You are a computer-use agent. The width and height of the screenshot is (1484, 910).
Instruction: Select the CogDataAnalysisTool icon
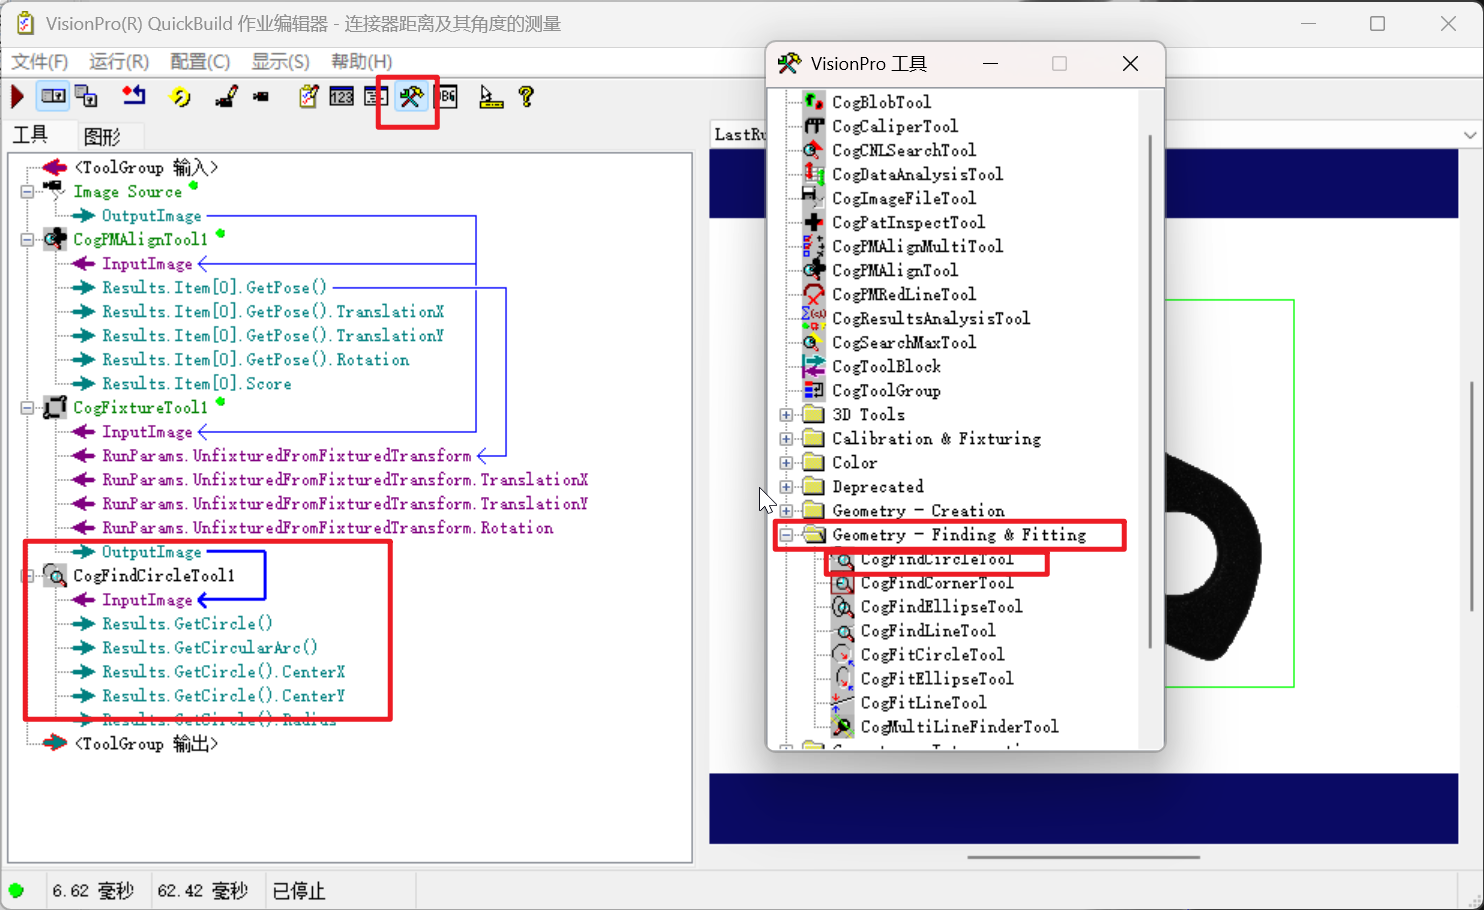814,174
